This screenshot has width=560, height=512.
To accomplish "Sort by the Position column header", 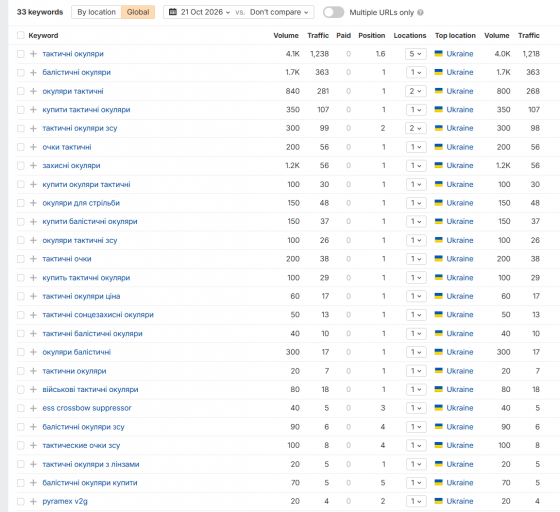I will [371, 35].
